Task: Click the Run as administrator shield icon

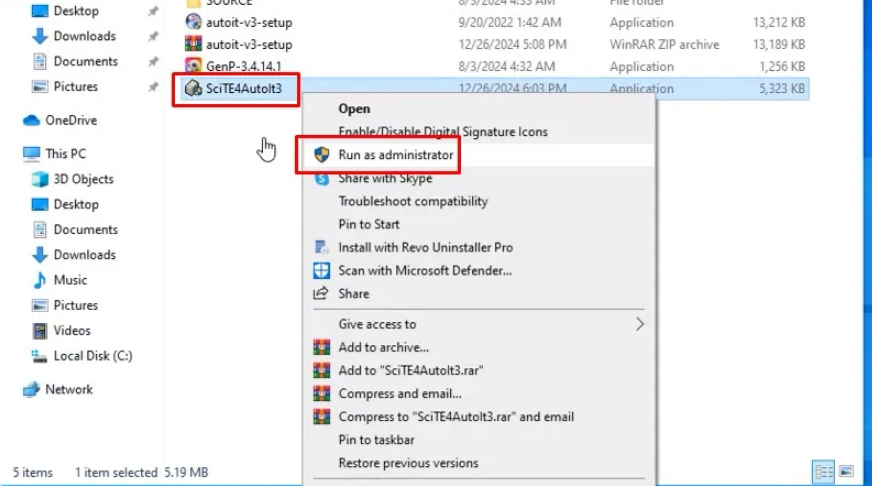Action: pos(322,155)
